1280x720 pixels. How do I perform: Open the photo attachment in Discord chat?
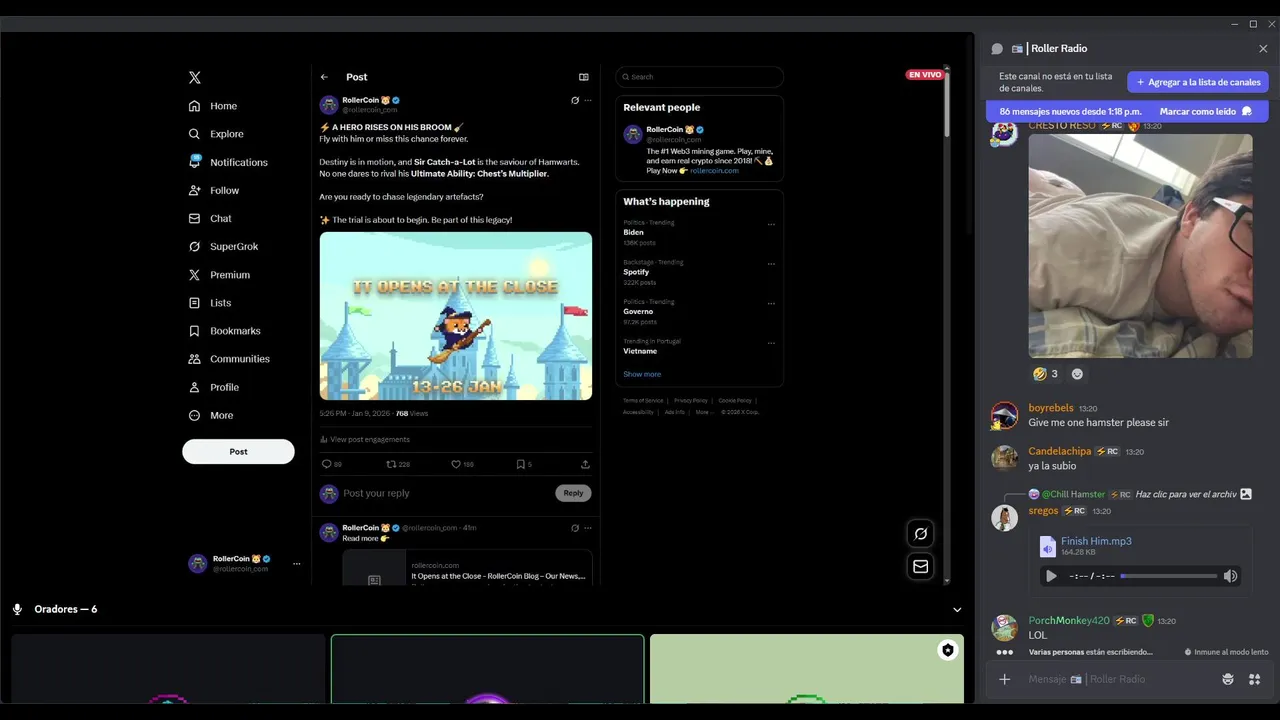[1140, 246]
